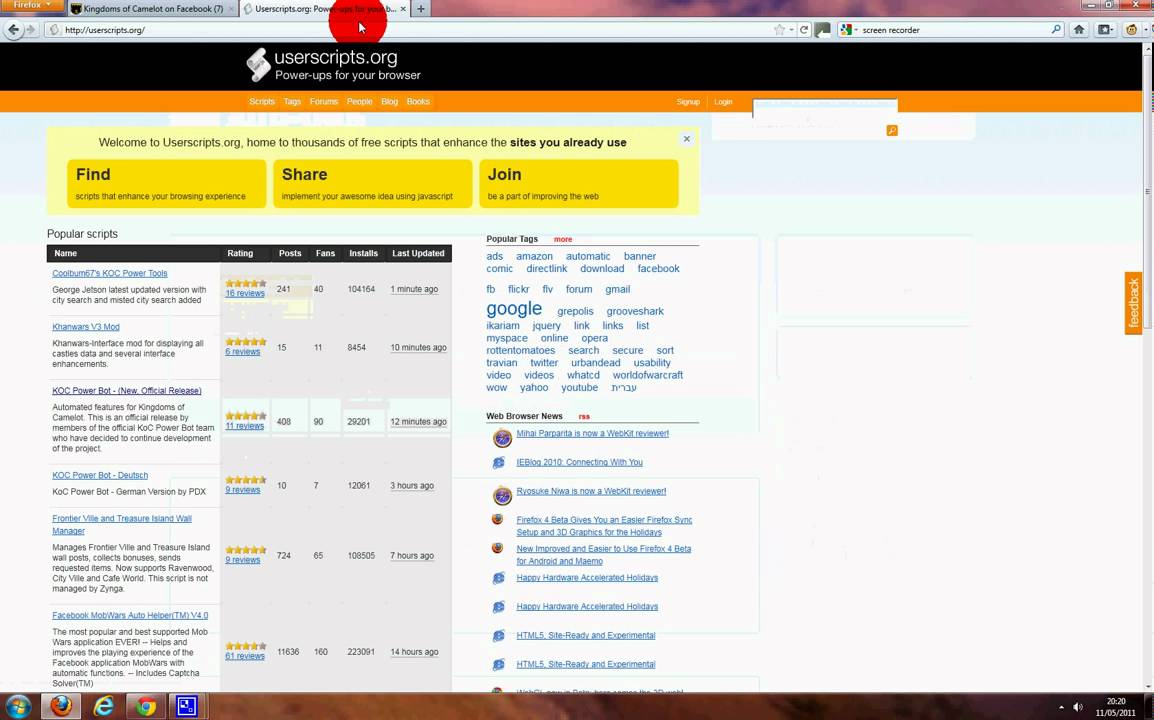This screenshot has width=1154, height=720.
Task: Open the Blog nav item
Action: [389, 102]
